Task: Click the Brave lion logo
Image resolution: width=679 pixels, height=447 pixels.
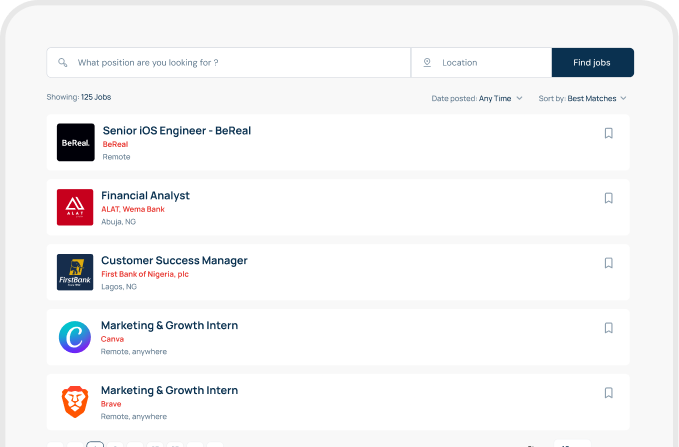Action: [75, 402]
